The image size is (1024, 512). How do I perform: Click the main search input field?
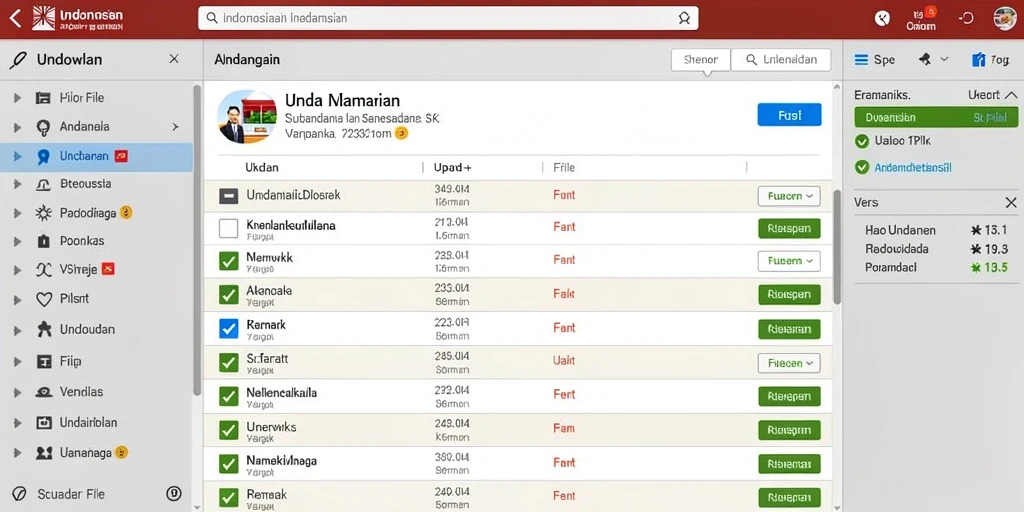point(448,18)
